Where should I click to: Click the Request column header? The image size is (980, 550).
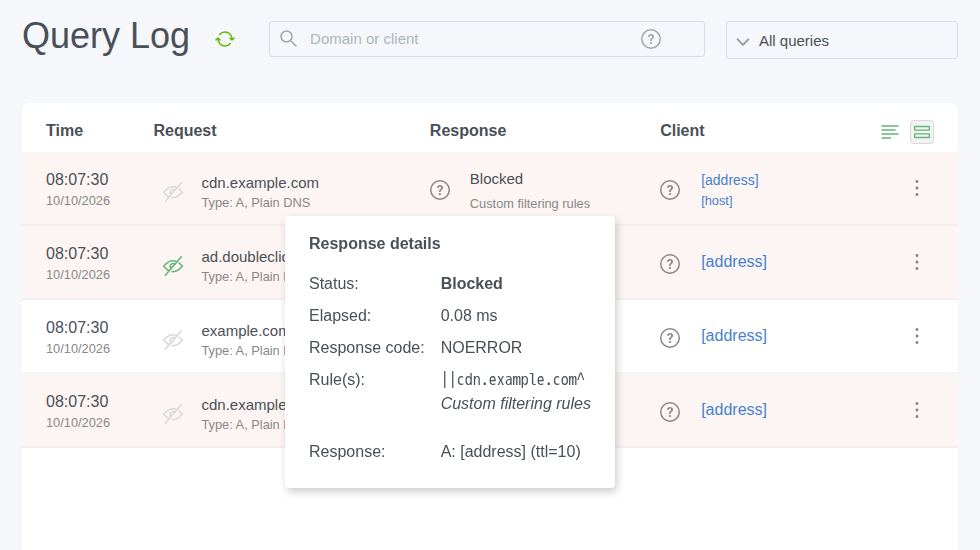185,130
